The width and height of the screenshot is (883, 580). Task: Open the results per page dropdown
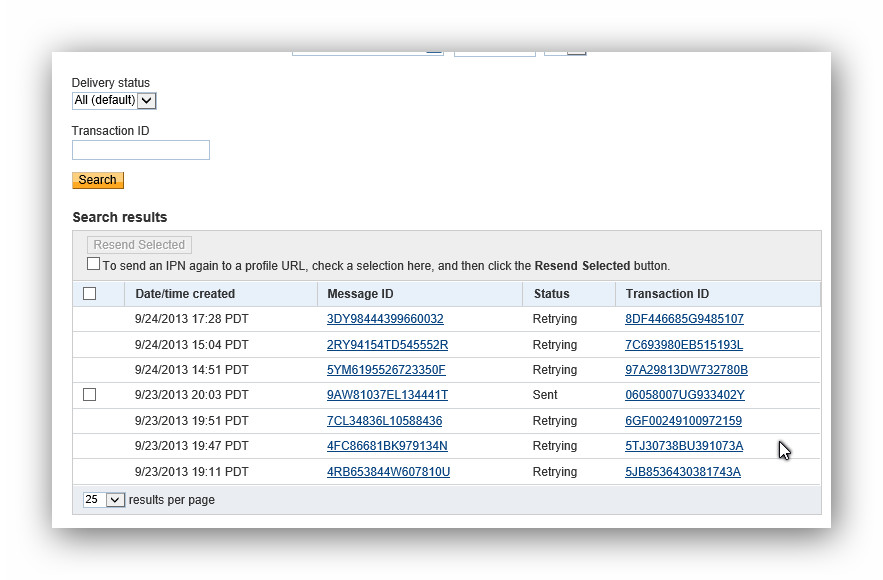tap(103, 500)
